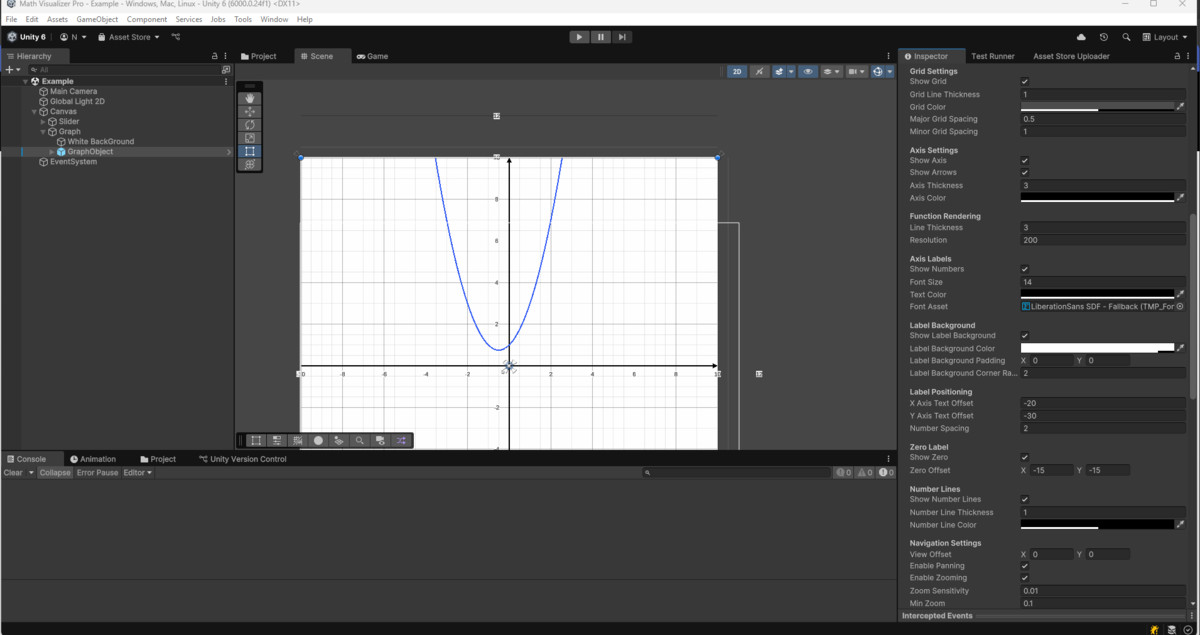Select the Move tool in the Scene toolbar

pyautogui.click(x=250, y=112)
